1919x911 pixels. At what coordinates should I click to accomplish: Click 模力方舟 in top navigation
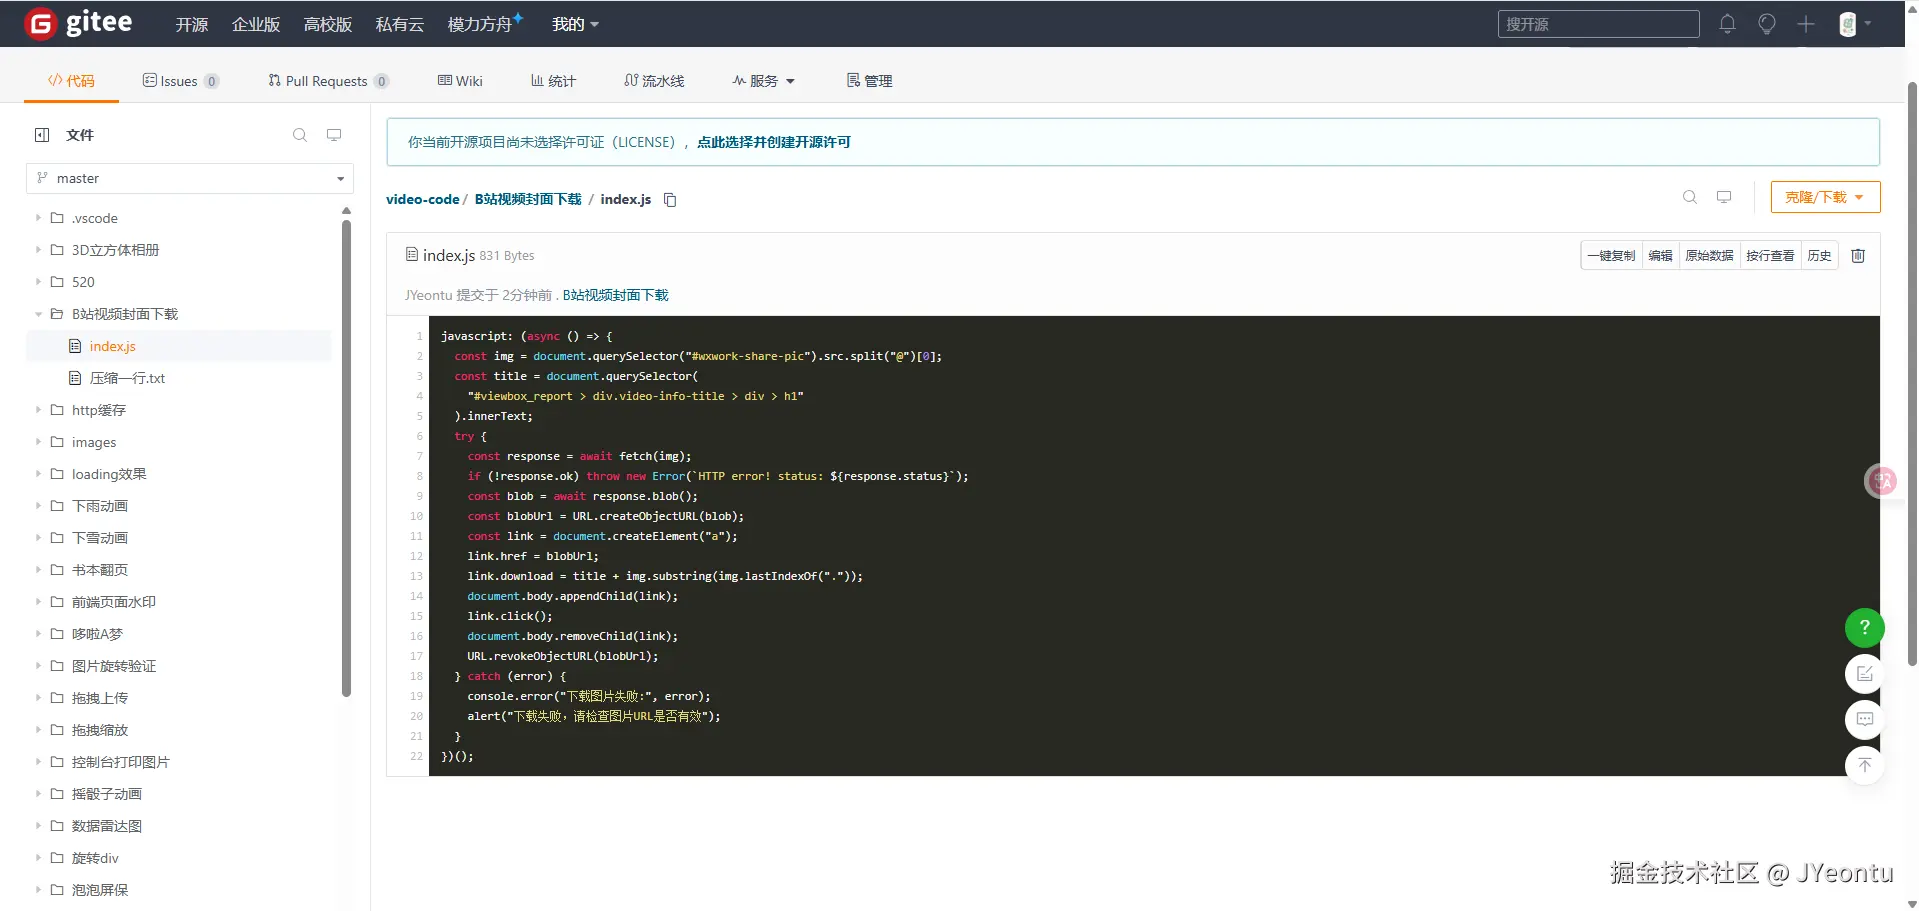pyautogui.click(x=485, y=24)
